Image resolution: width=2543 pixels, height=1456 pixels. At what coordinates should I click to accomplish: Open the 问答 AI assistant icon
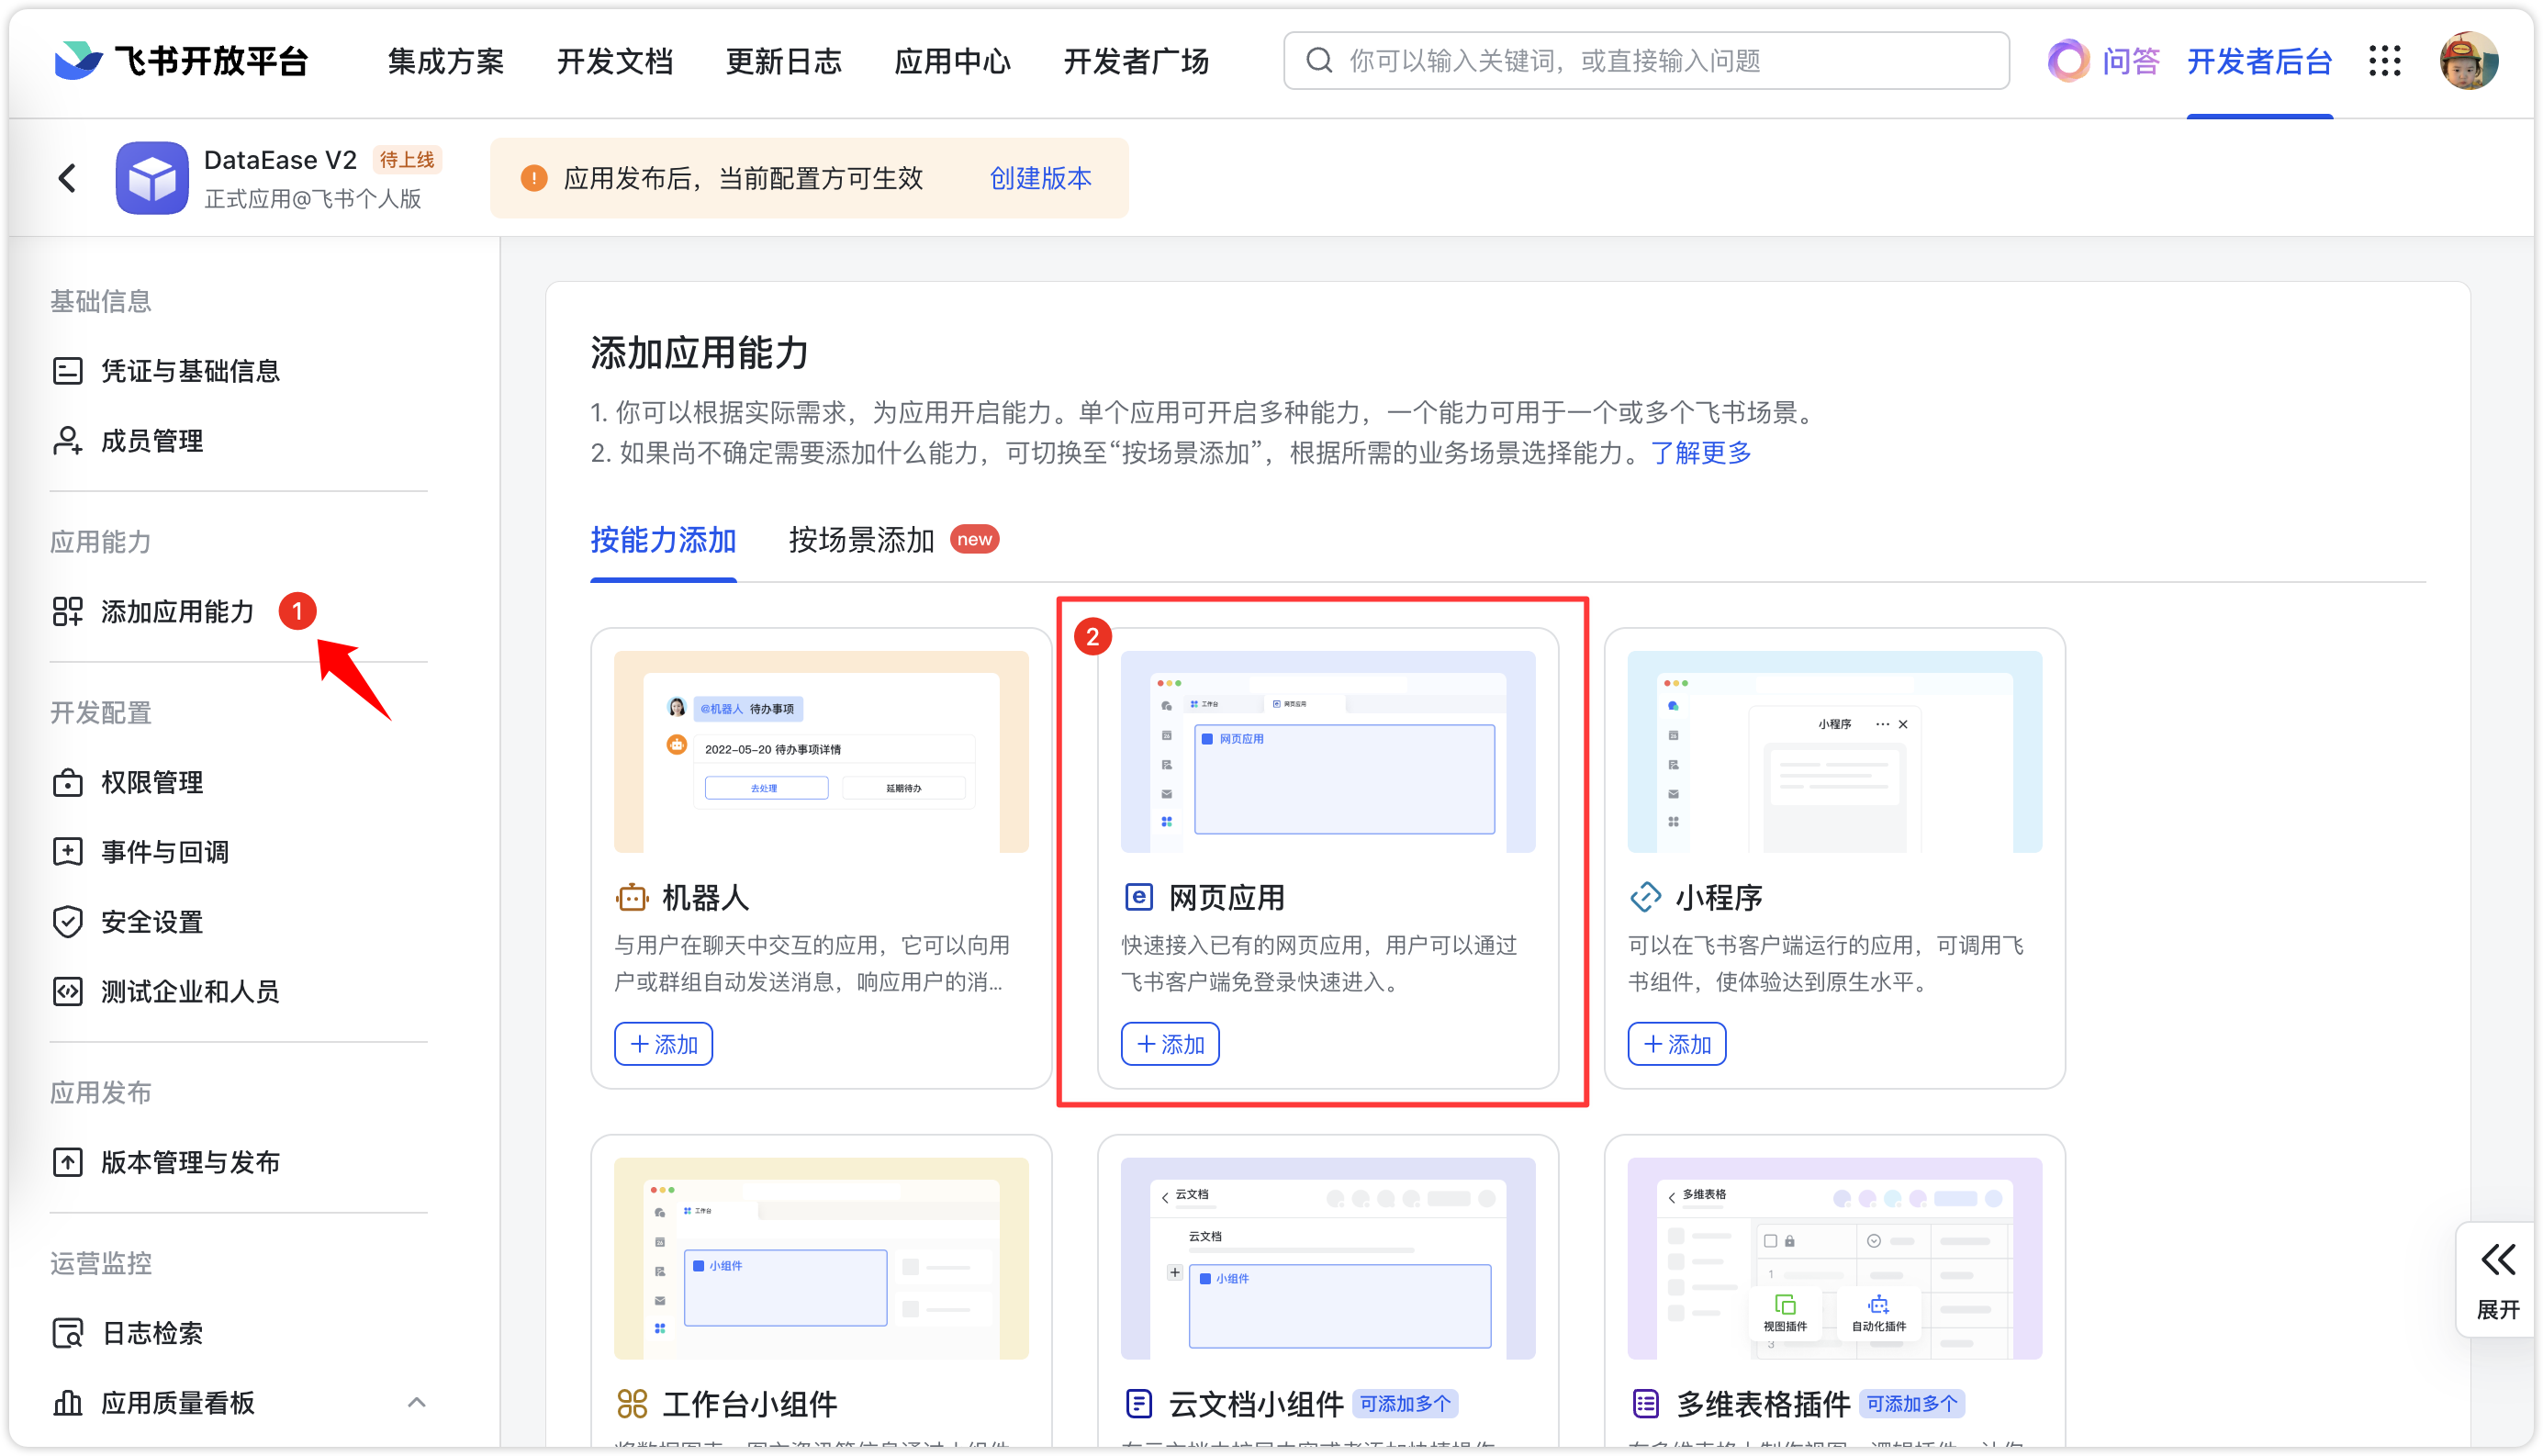pyautogui.click(x=2067, y=61)
